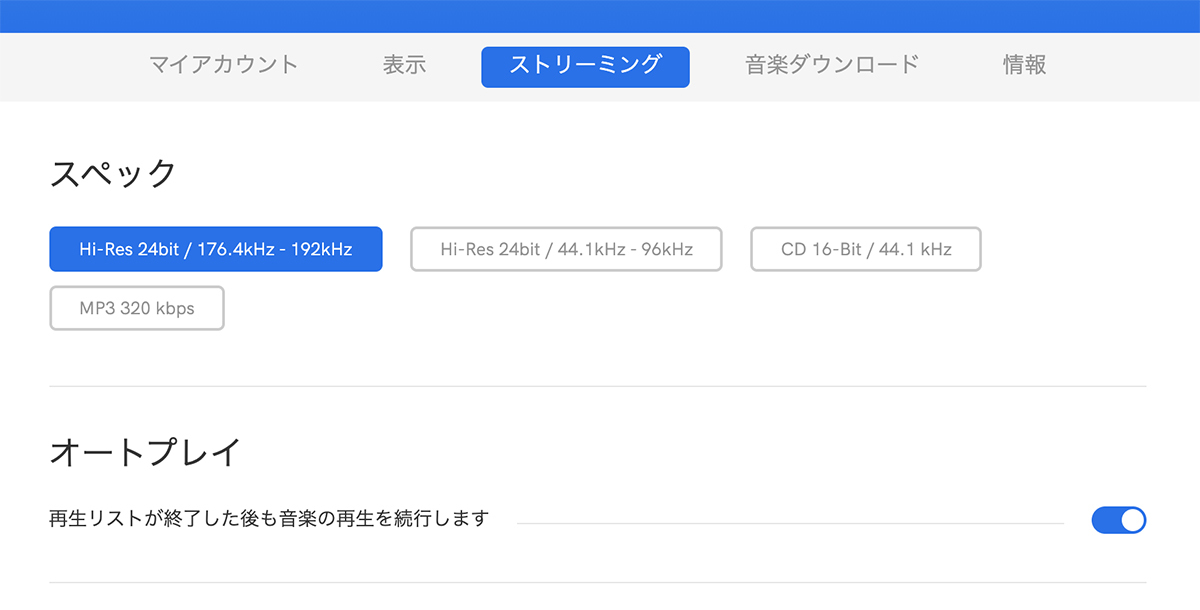Switch to the 表示 tab
The image size is (1200, 610).
(404, 65)
